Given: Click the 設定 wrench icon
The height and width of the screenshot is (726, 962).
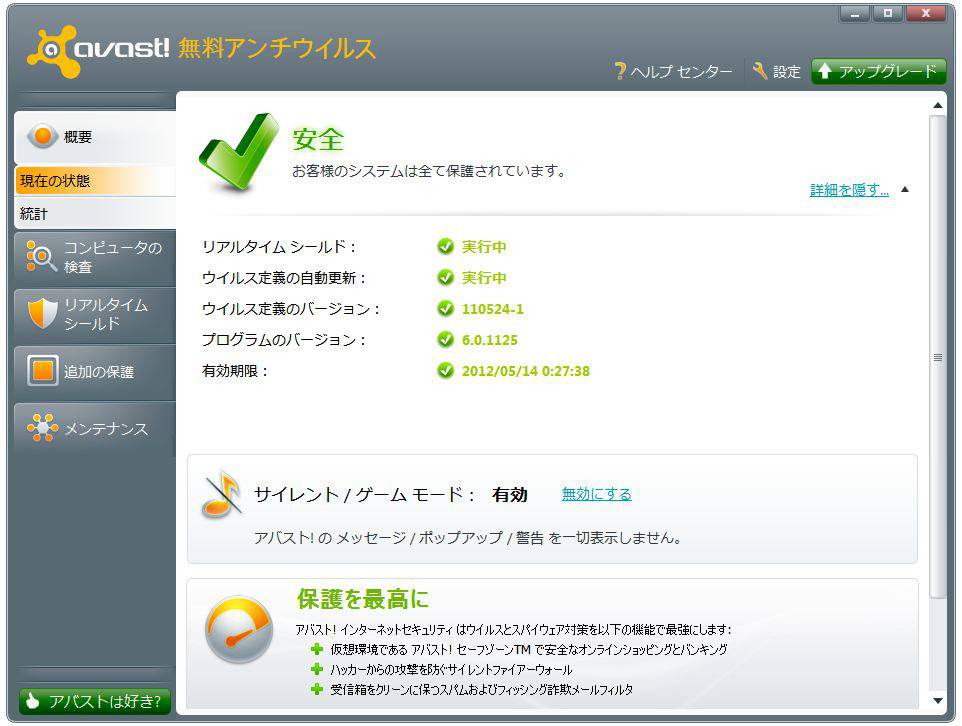Looking at the screenshot, I should pyautogui.click(x=760, y=71).
